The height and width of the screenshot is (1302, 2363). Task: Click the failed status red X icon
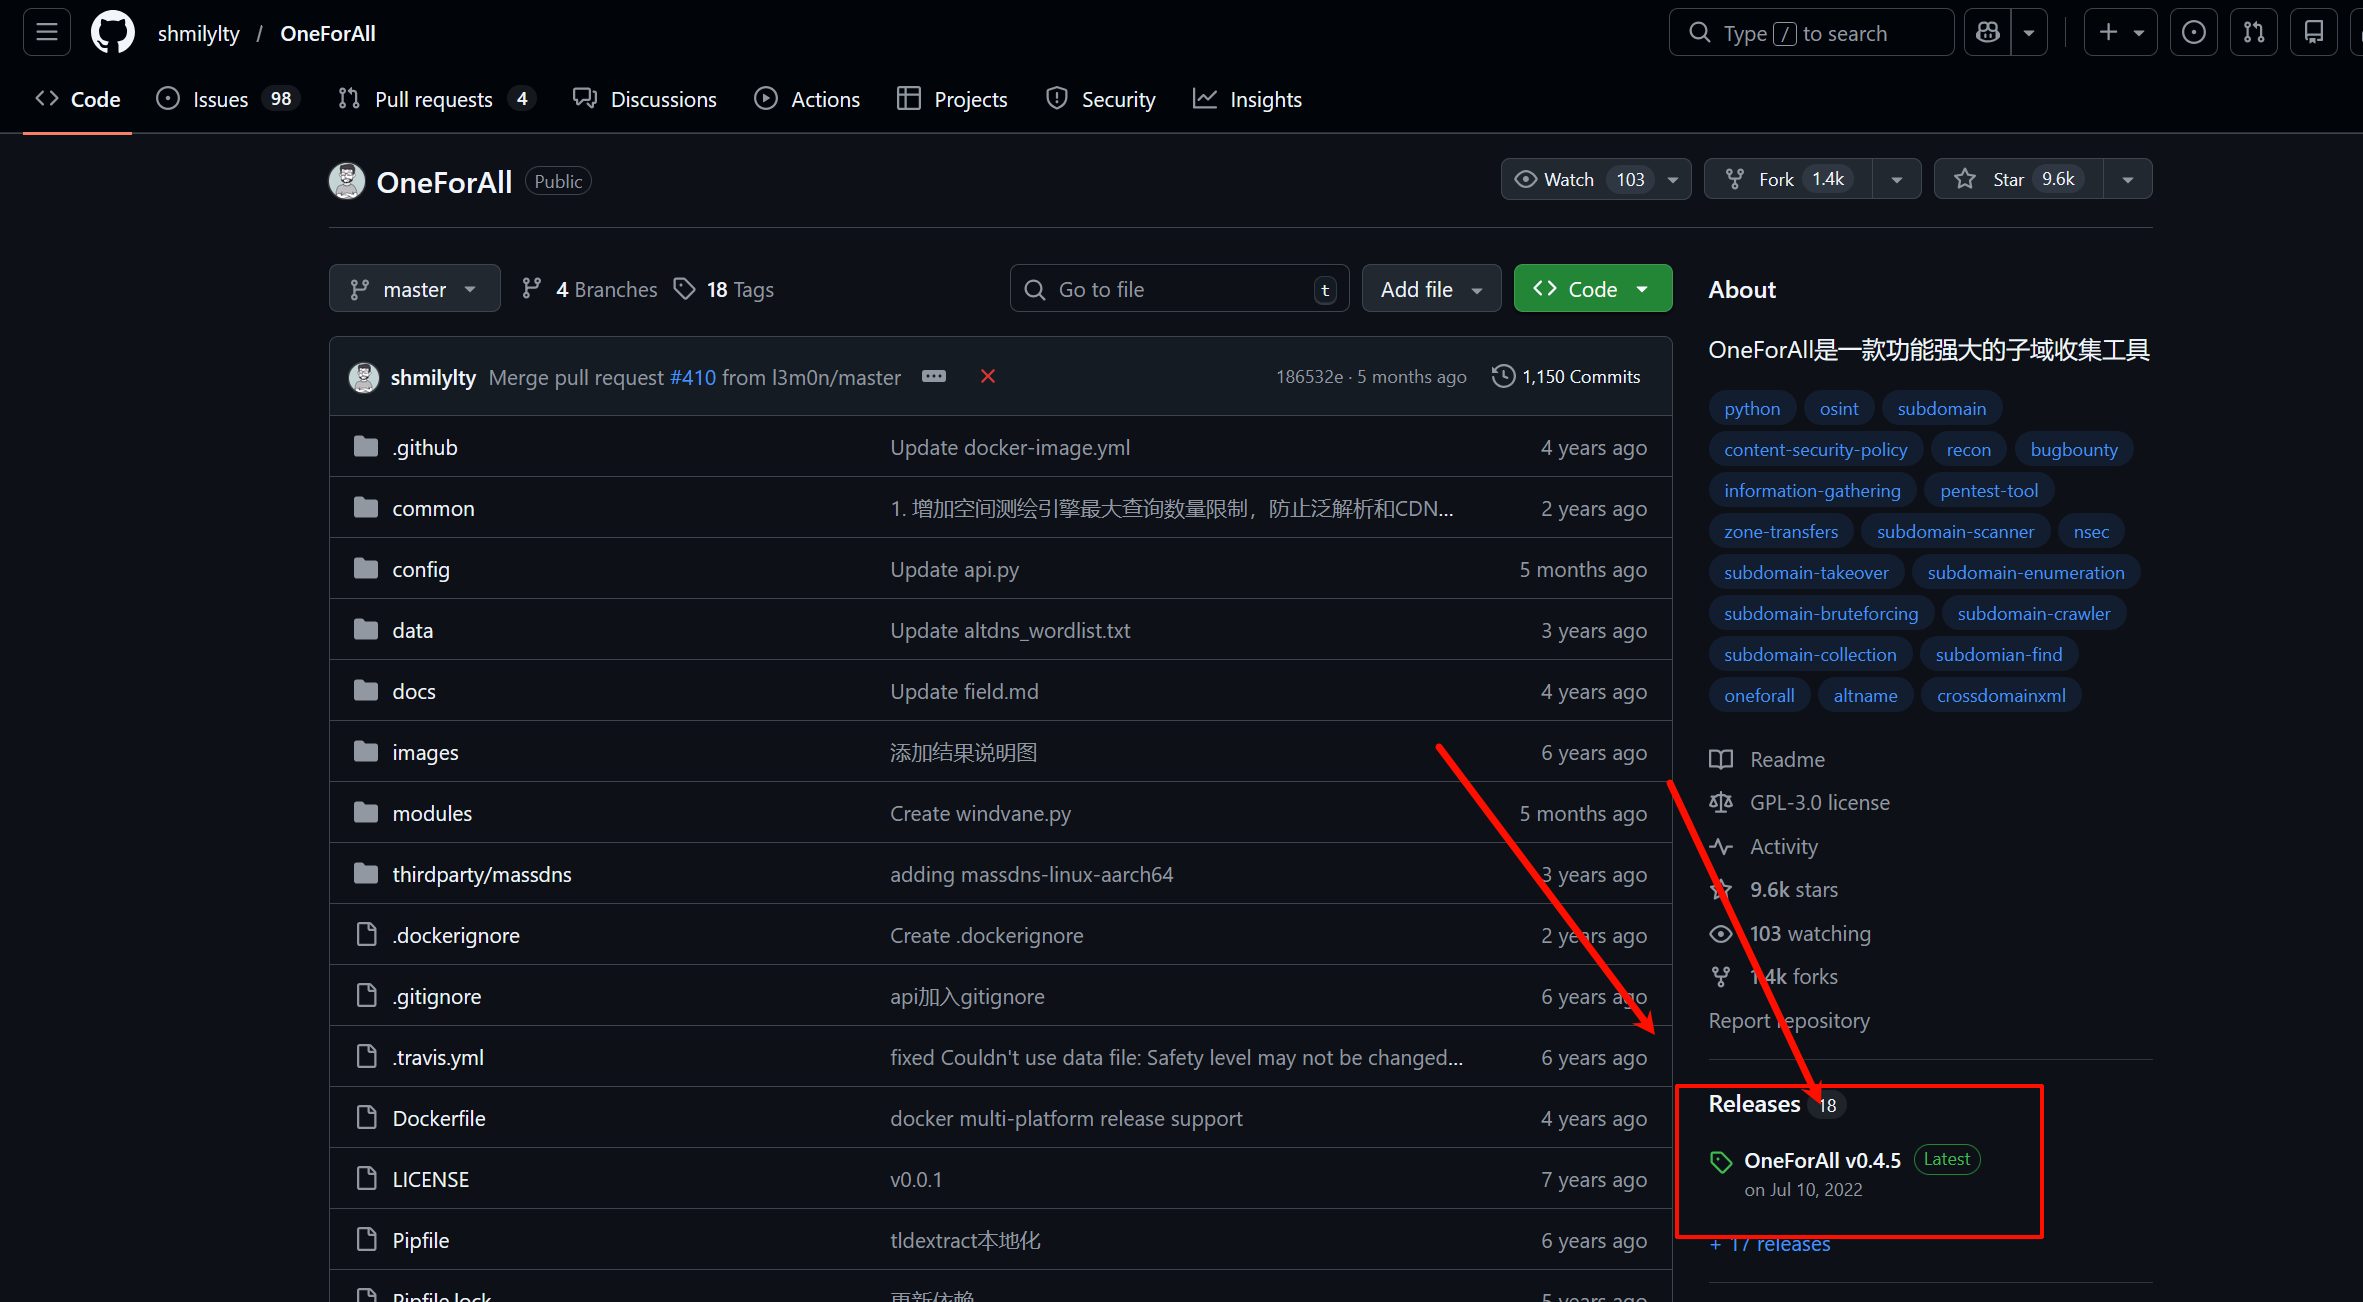[988, 376]
